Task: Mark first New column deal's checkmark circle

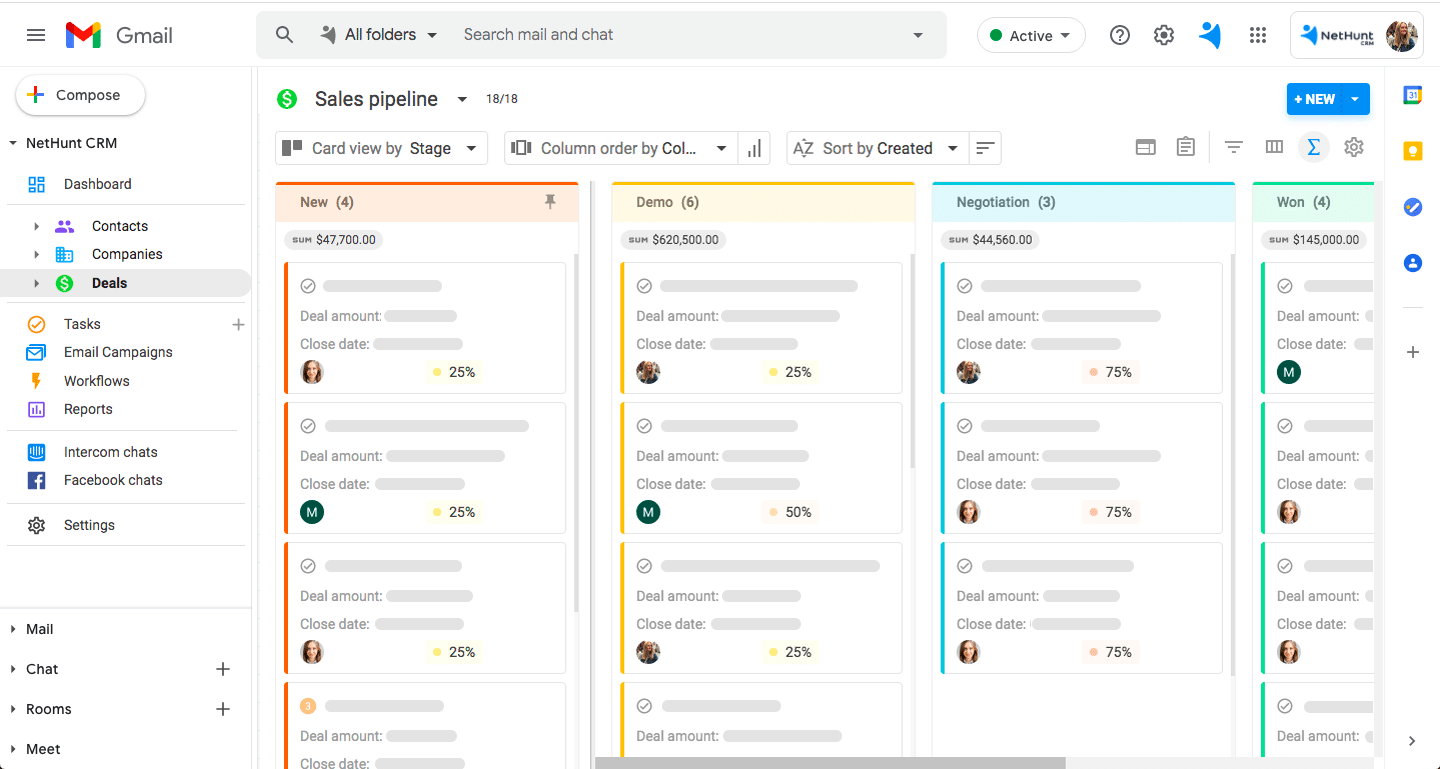Action: [308, 286]
